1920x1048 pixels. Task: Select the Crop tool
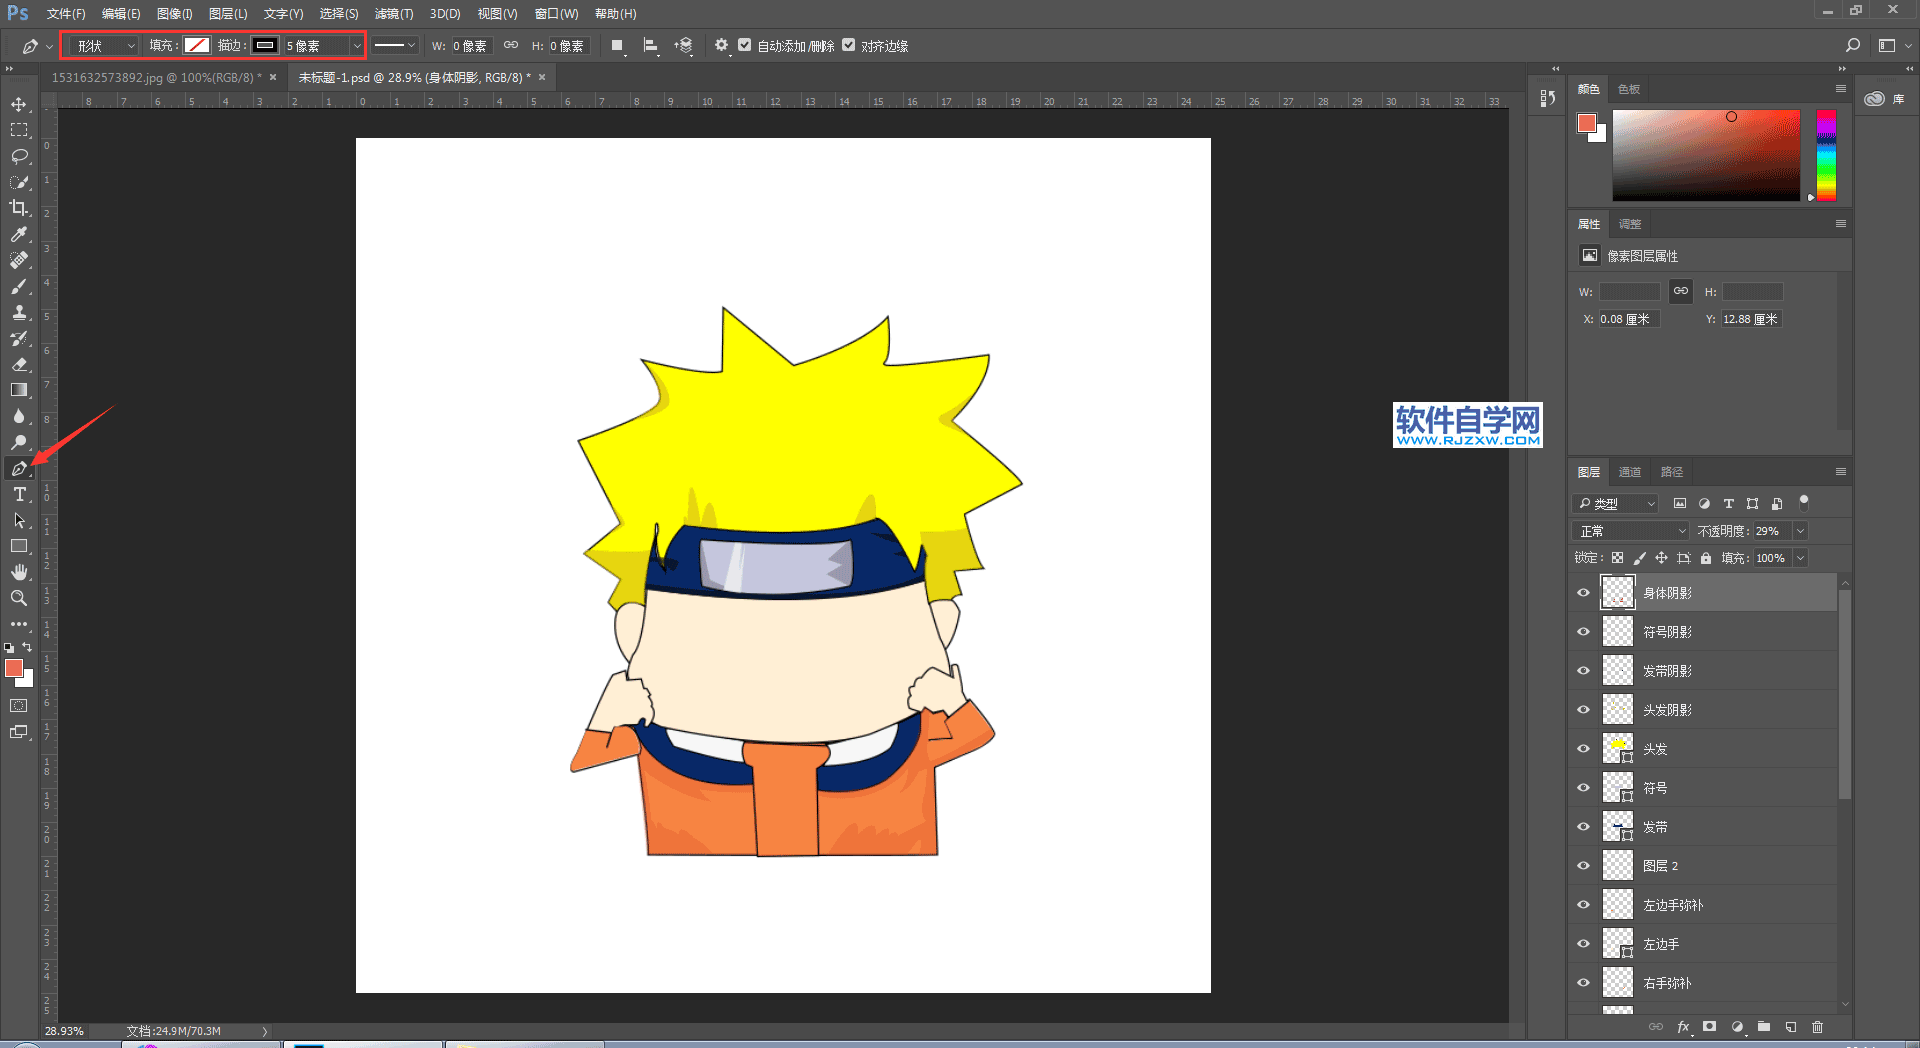pyautogui.click(x=19, y=208)
